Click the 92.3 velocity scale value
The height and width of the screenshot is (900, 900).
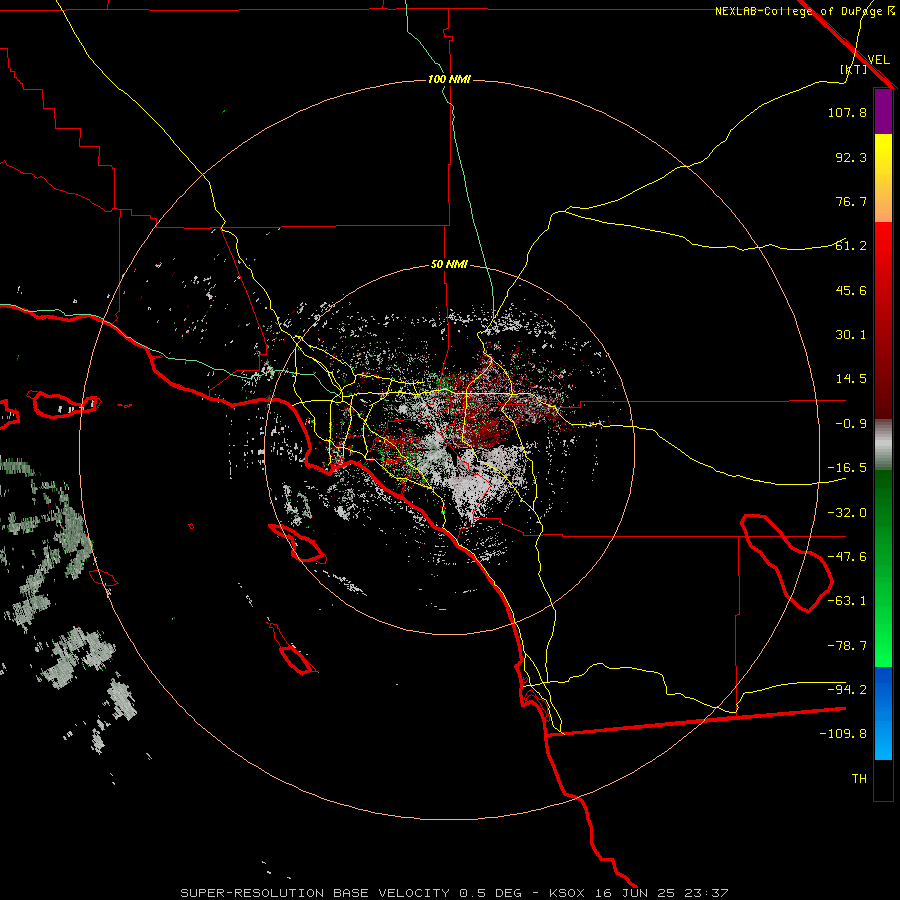point(851,157)
